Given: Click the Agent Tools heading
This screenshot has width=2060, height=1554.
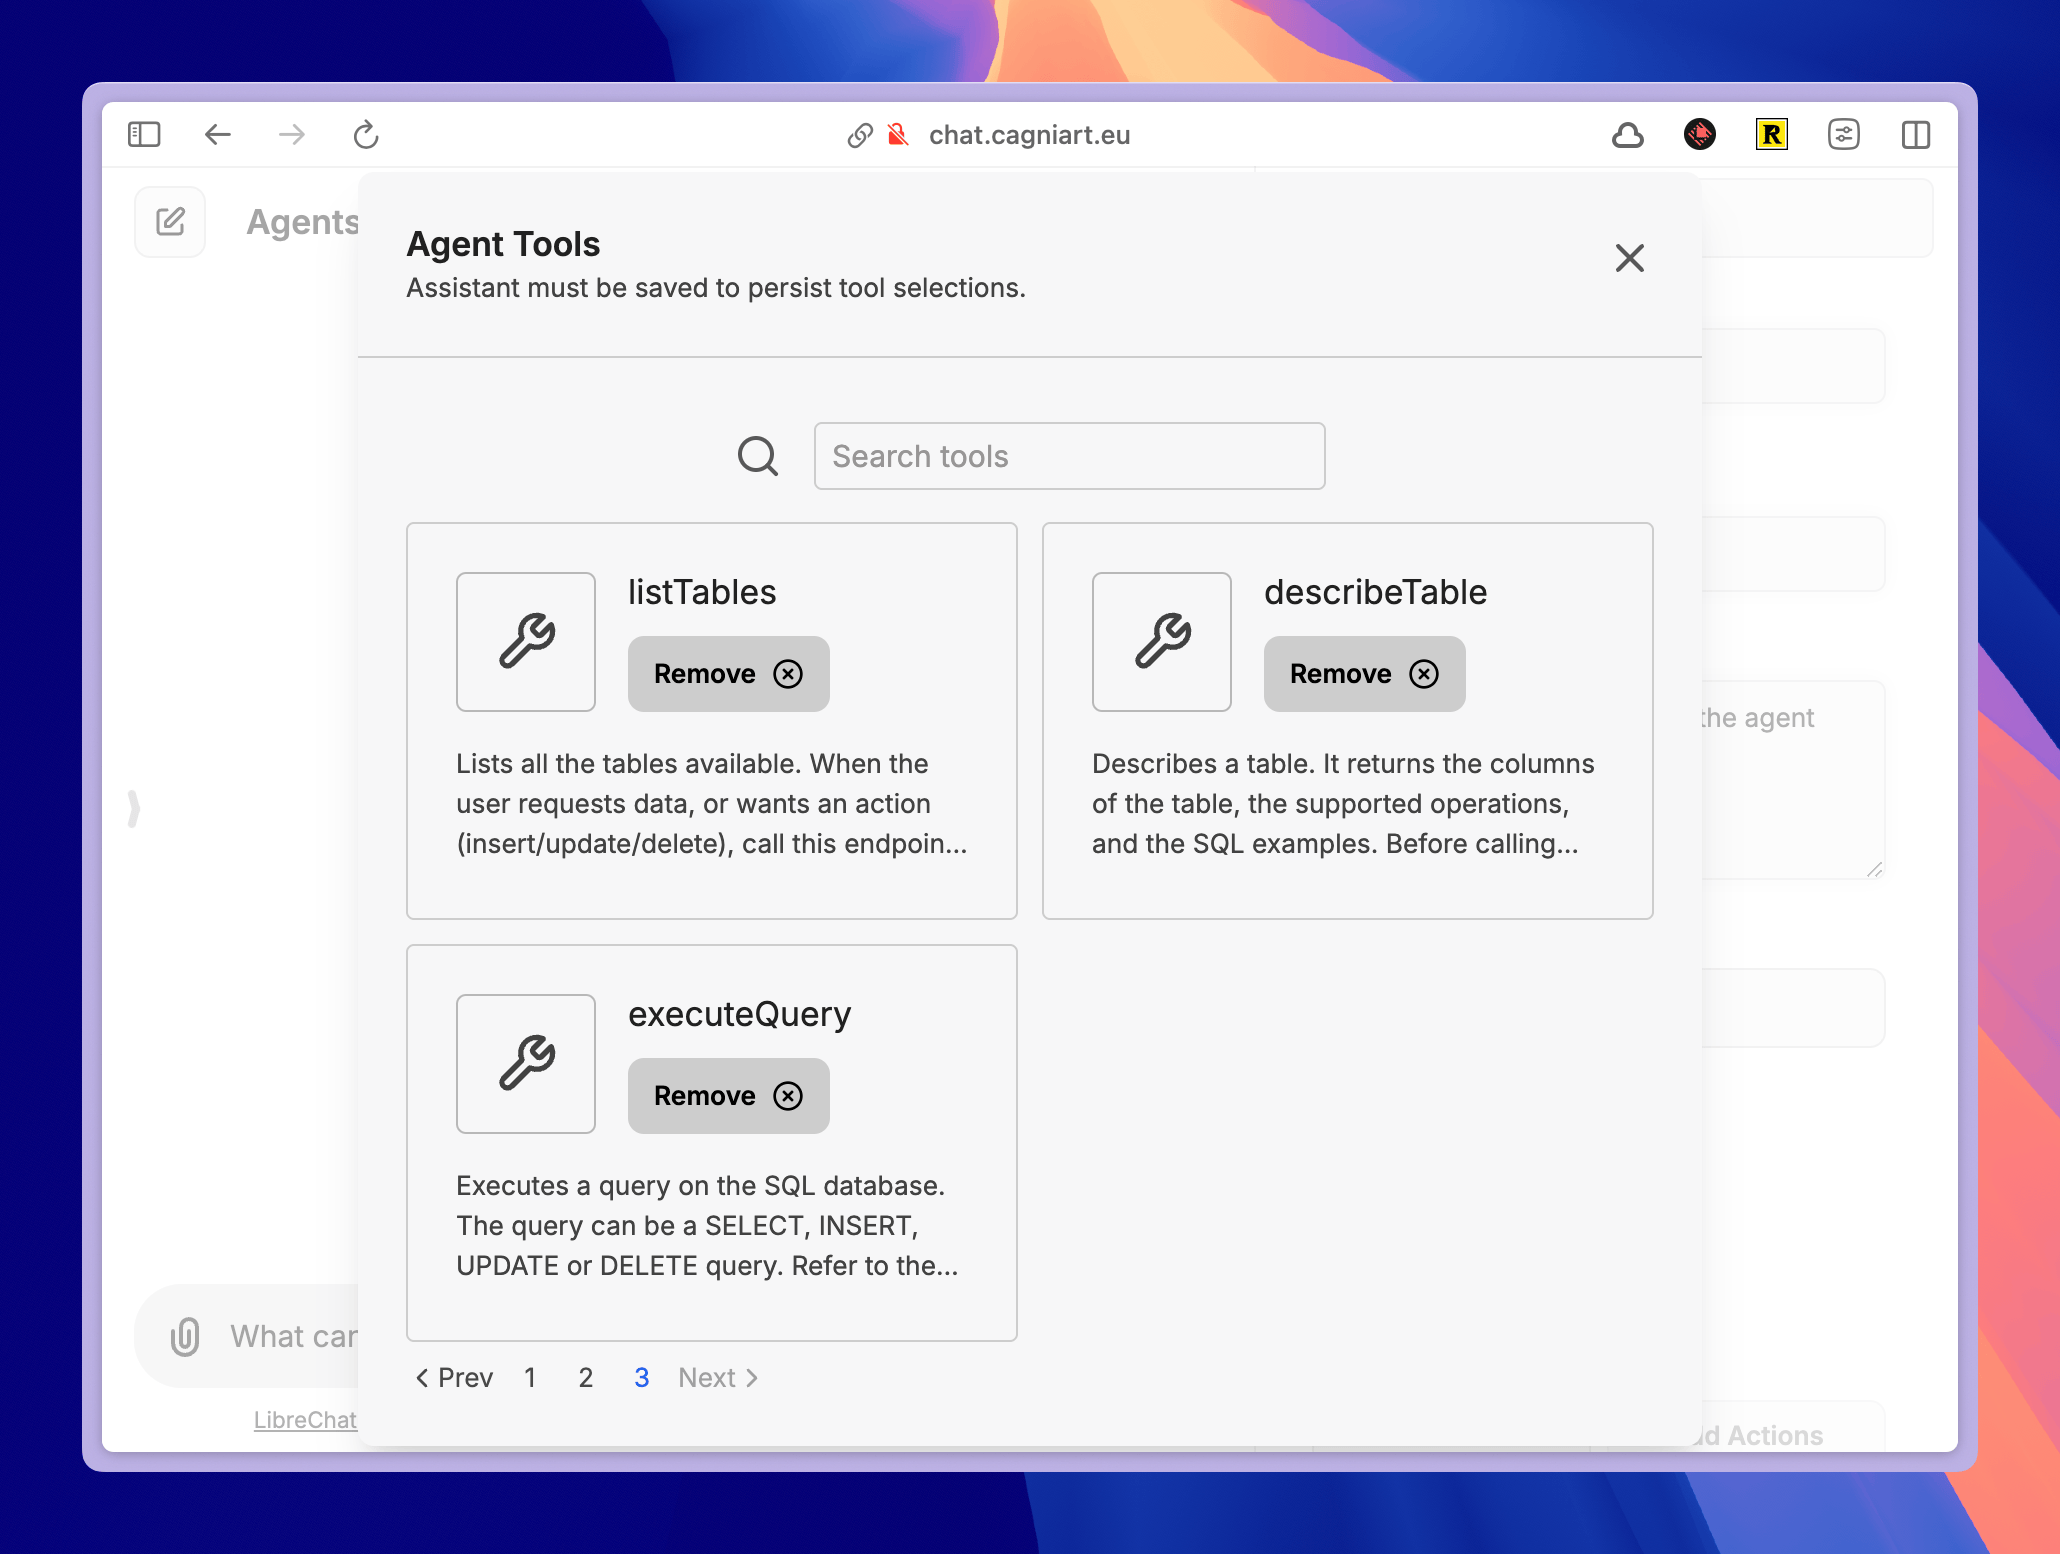Looking at the screenshot, I should [503, 244].
